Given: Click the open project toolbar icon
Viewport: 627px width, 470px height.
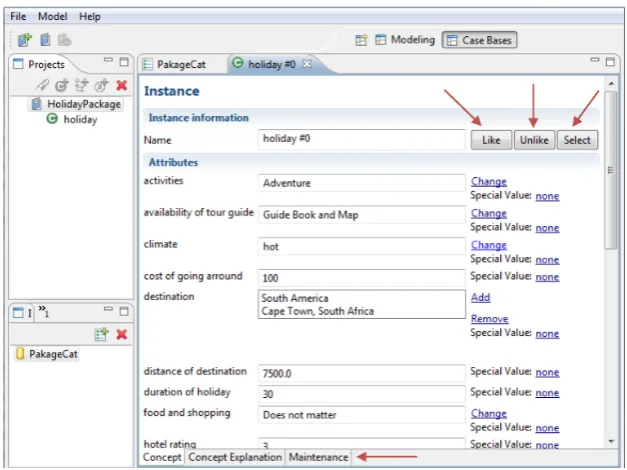Looking at the screenshot, I should (45, 40).
